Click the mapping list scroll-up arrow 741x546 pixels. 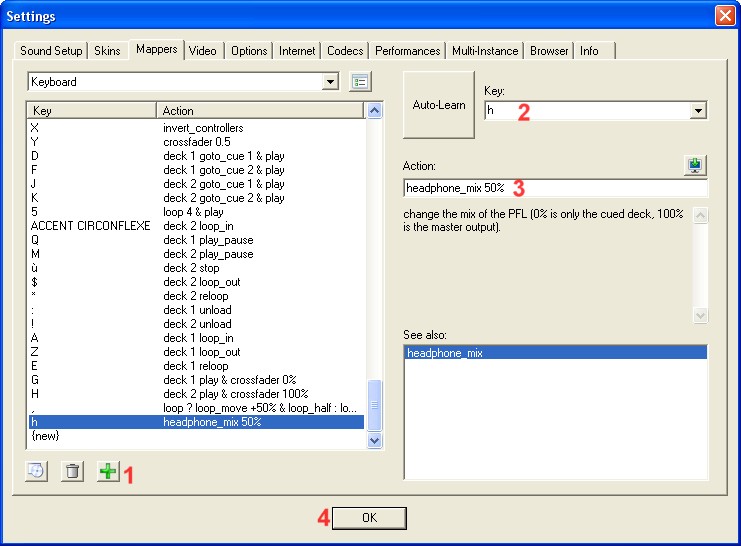tap(375, 111)
